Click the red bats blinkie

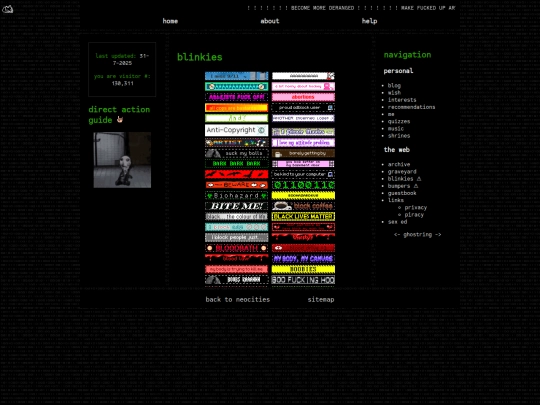[x=236, y=174]
